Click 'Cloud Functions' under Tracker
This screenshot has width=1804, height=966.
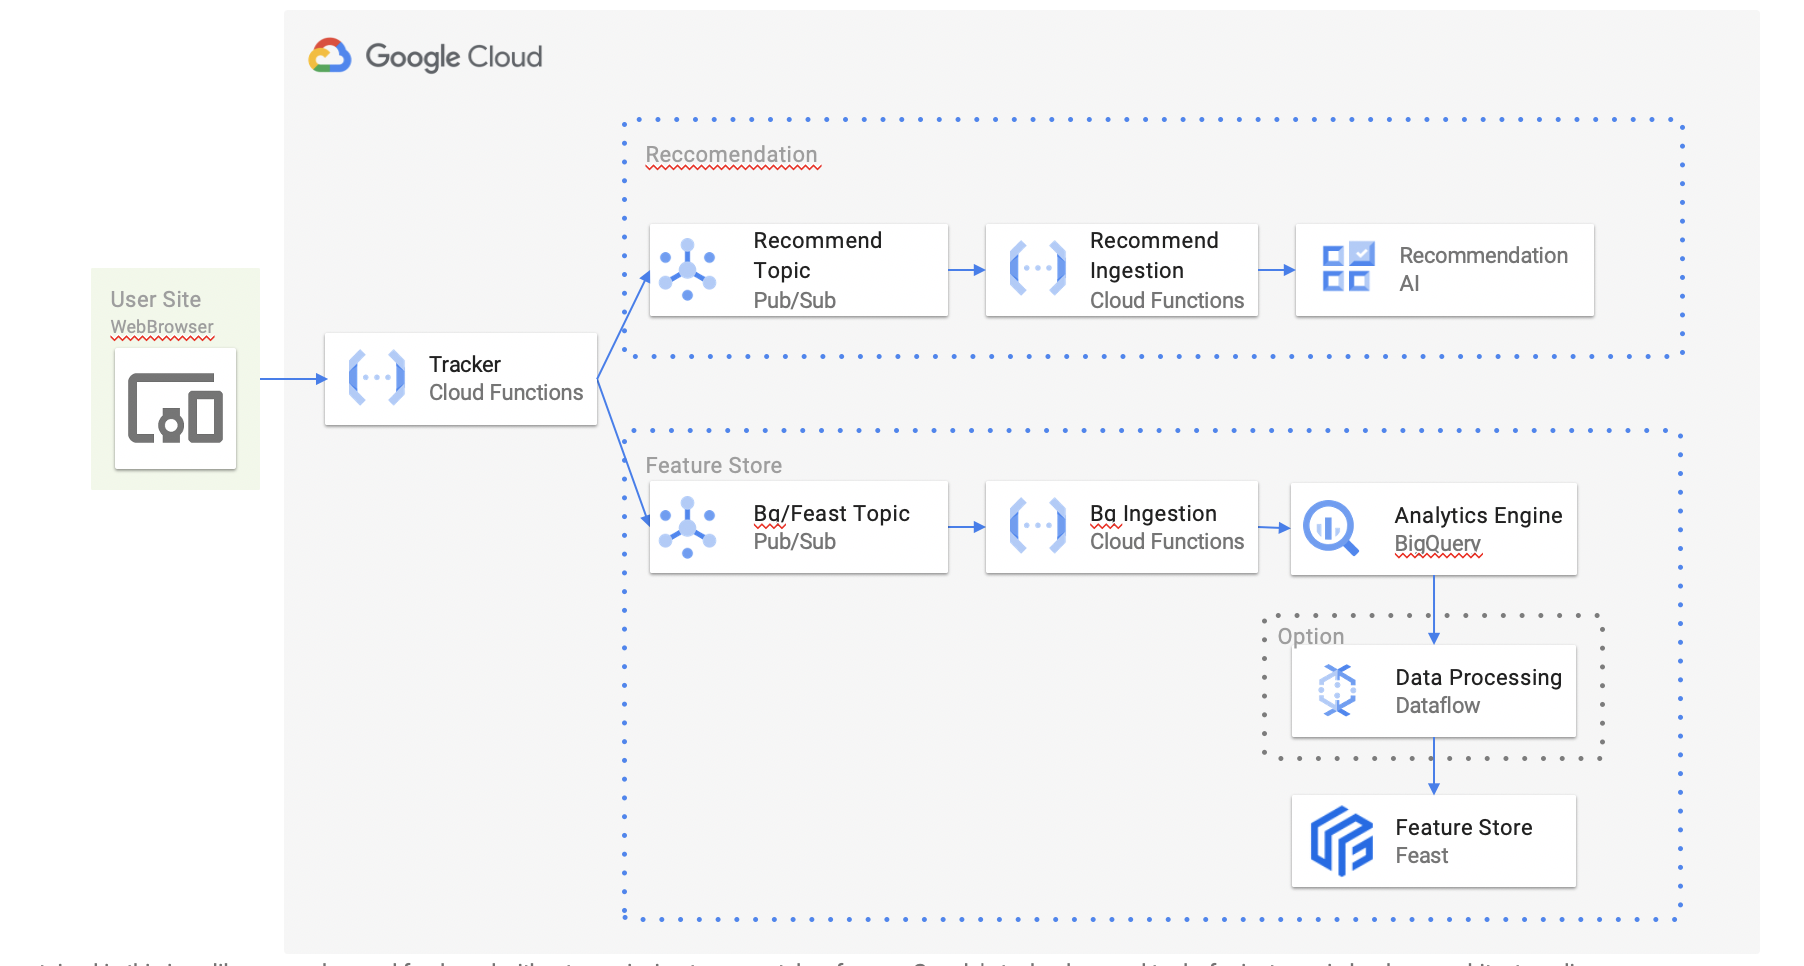(x=506, y=392)
